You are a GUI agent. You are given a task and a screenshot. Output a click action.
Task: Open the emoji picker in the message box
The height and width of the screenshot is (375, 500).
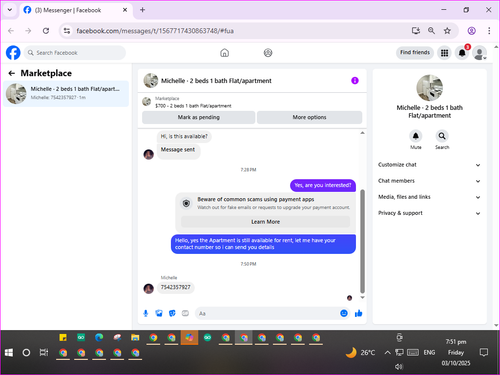click(344, 313)
